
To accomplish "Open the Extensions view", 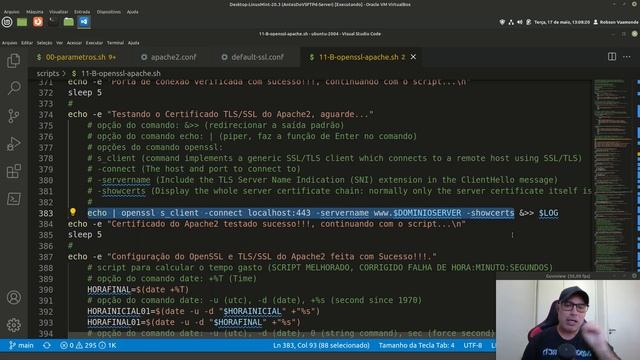I will pyautogui.click(x=13, y=171).
